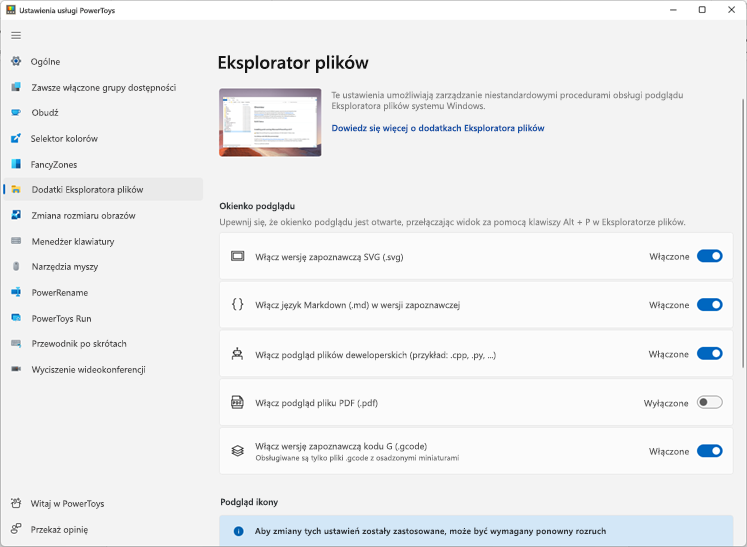Open Narzędzia myszy page

[103, 267]
